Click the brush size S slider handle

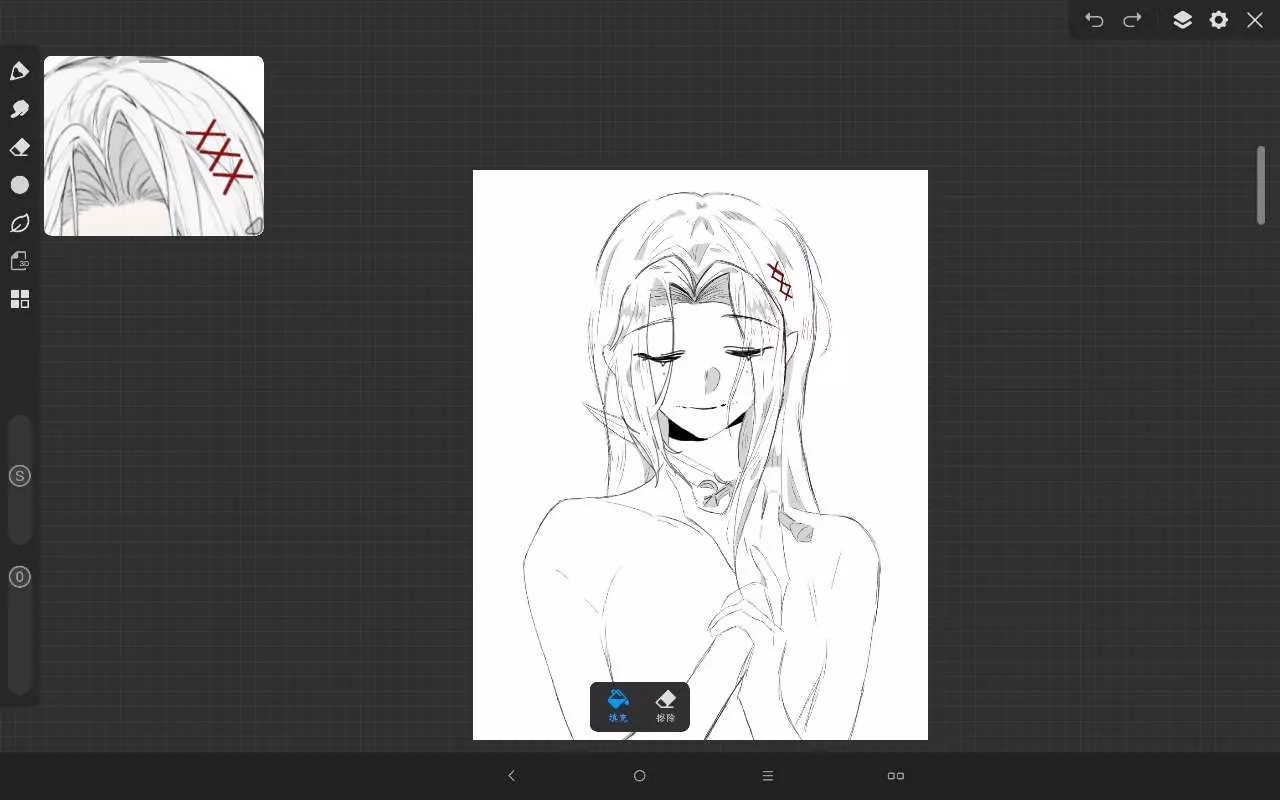click(x=19, y=476)
